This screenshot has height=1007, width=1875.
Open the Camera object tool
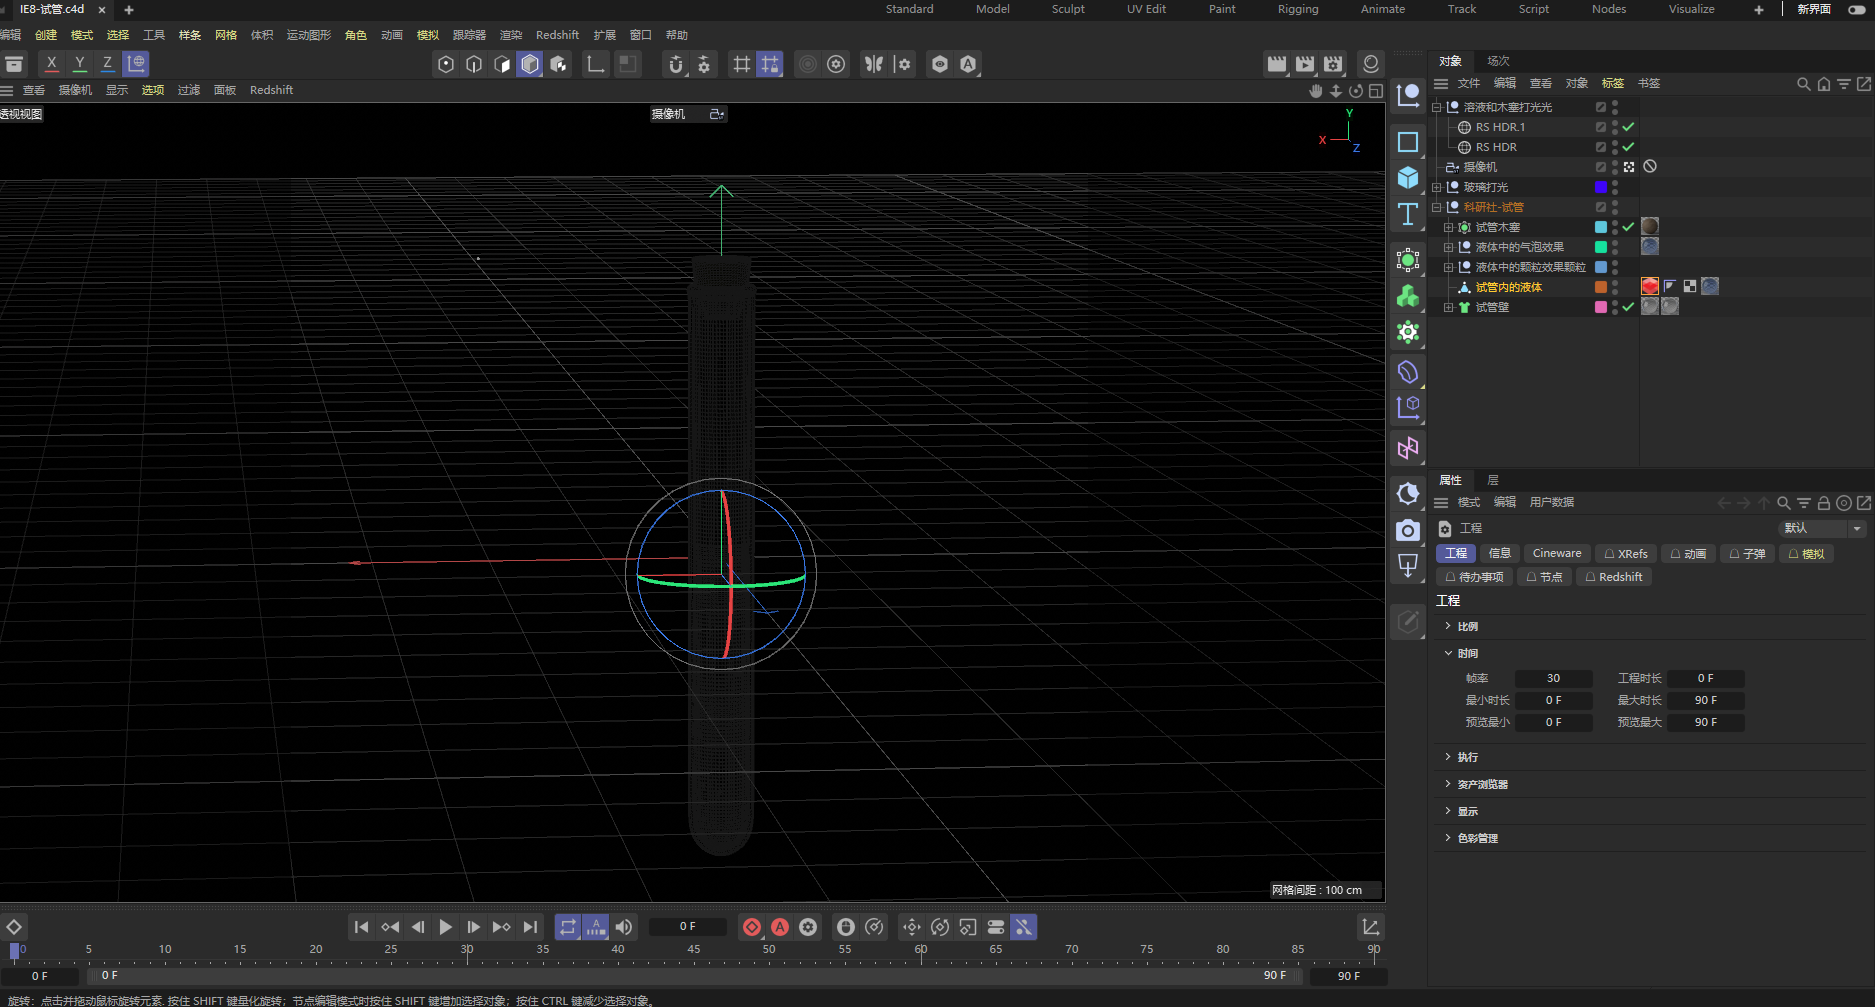[1408, 530]
